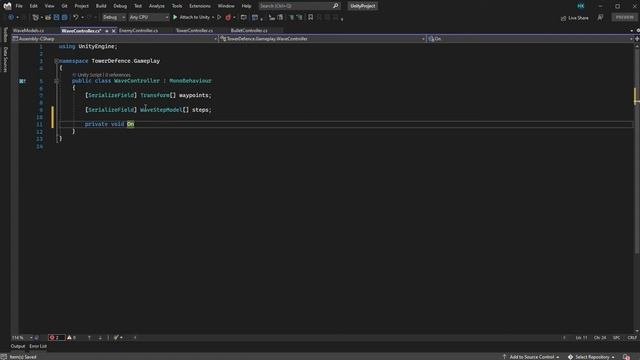The height and width of the screenshot is (360, 640).
Task: Click the Undo toolbar icon
Action: (76, 18)
